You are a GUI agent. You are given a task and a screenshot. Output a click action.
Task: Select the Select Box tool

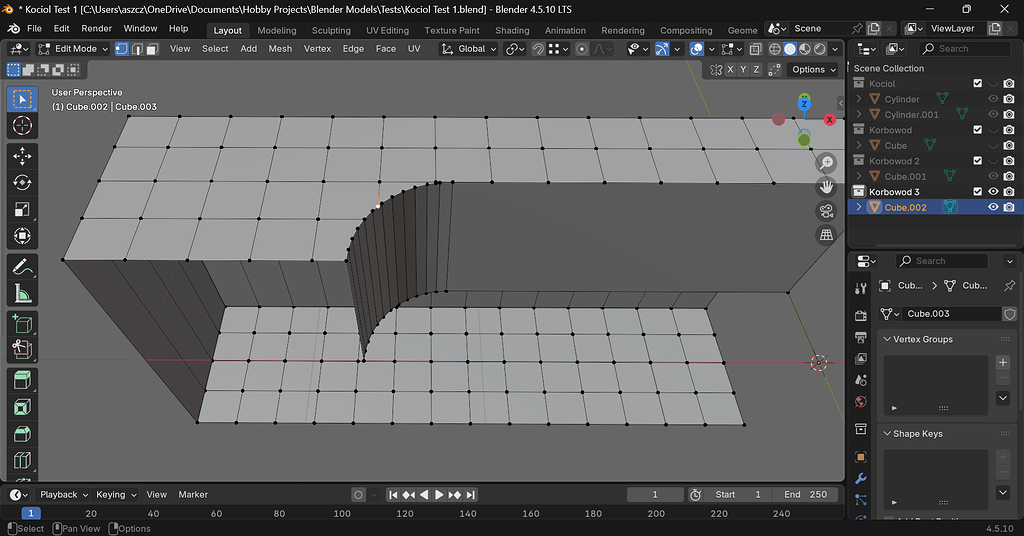coord(22,99)
